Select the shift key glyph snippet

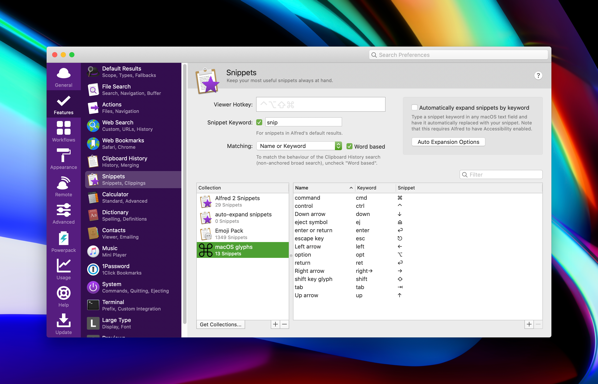(x=418, y=279)
